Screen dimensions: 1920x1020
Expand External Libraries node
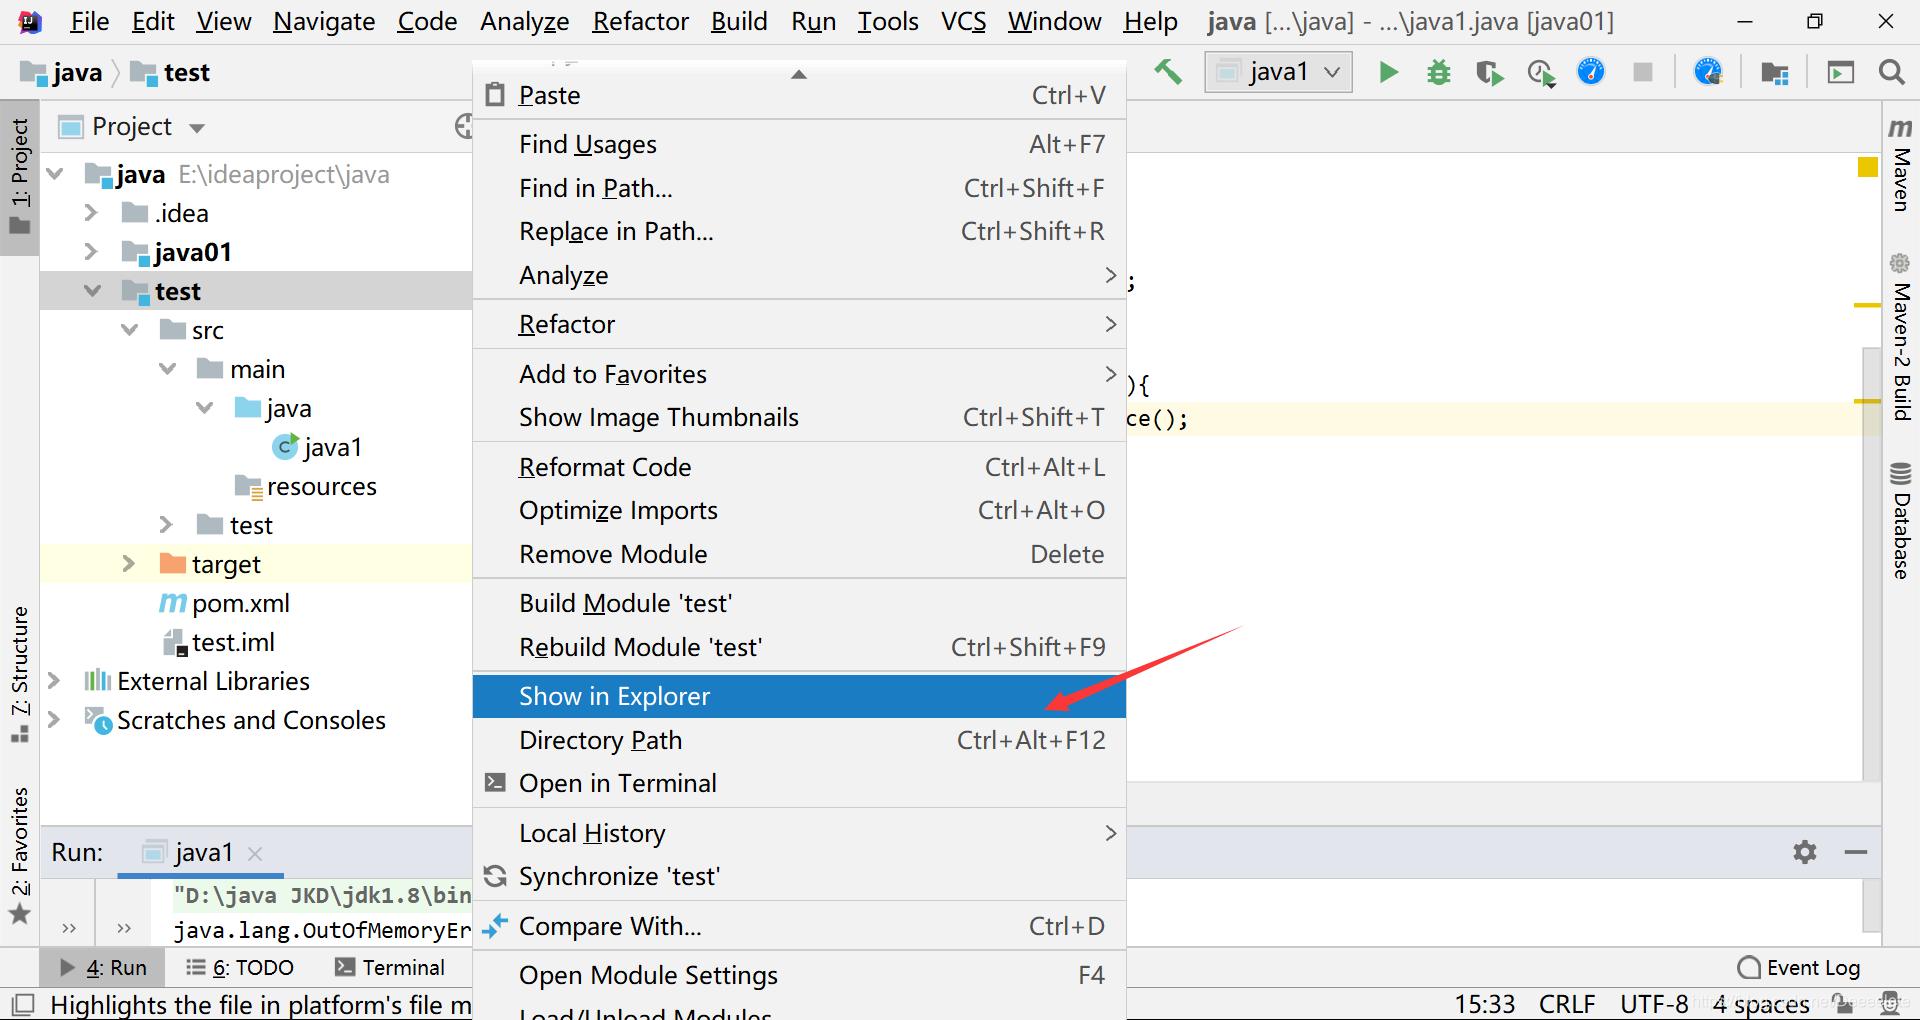pos(54,681)
